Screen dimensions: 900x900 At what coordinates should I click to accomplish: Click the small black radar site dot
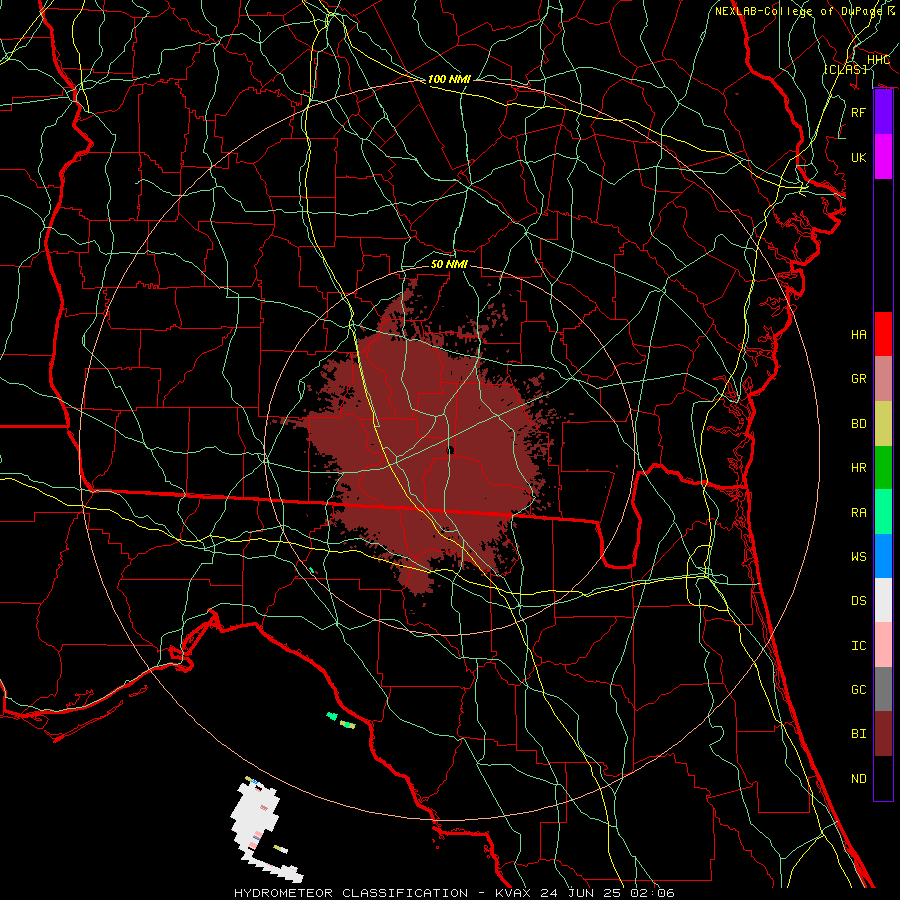coord(450,450)
